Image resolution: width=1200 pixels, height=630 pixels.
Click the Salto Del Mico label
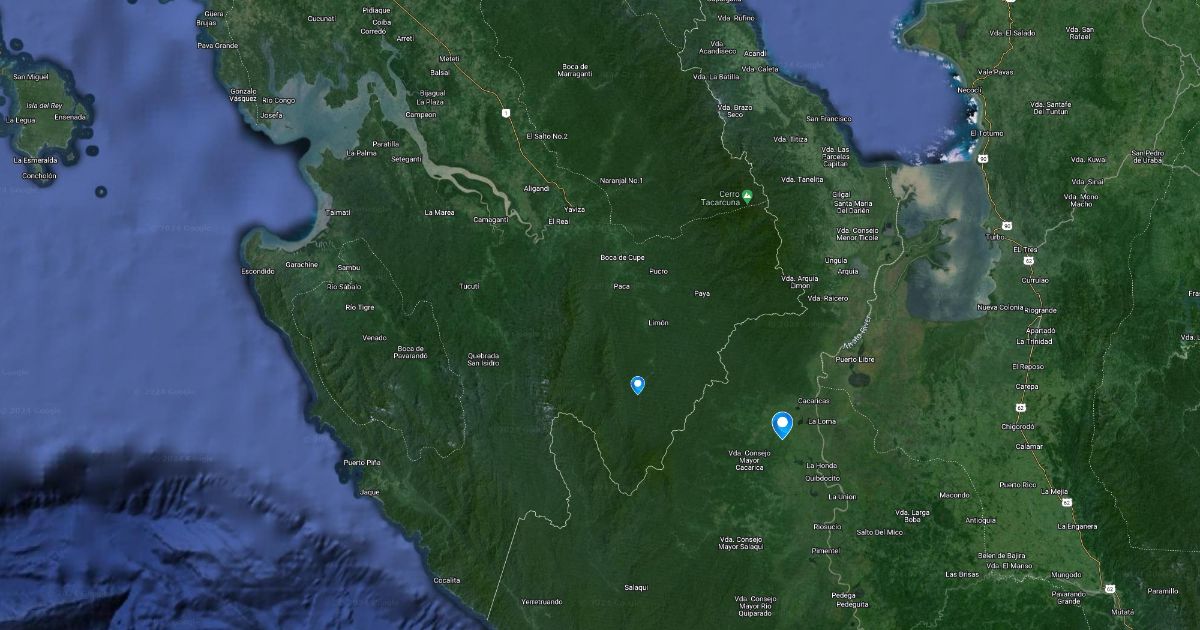(880, 532)
